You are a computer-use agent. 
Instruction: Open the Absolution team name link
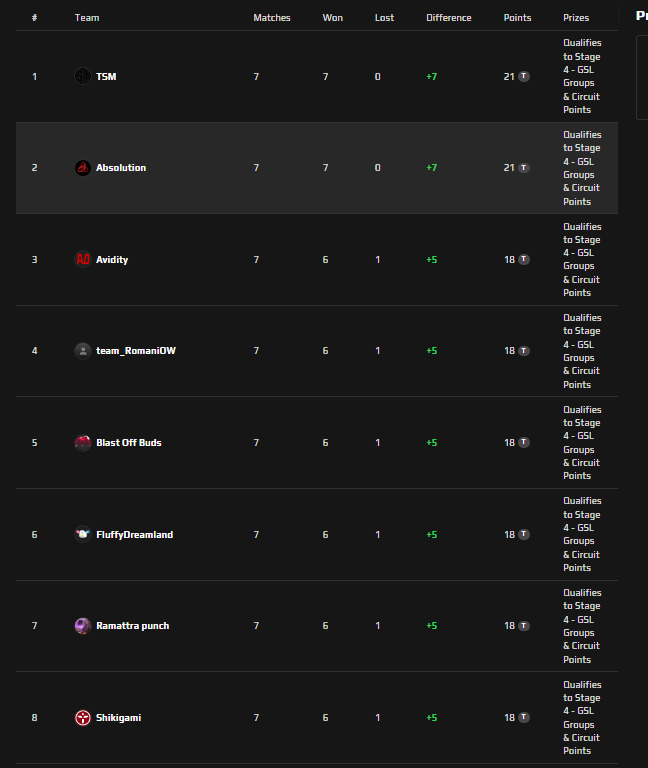coord(121,168)
